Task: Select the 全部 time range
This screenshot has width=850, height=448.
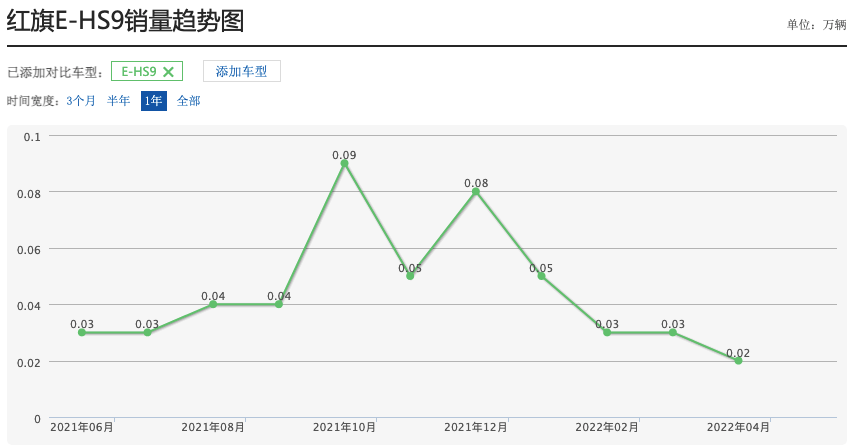Action: pyautogui.click(x=189, y=101)
